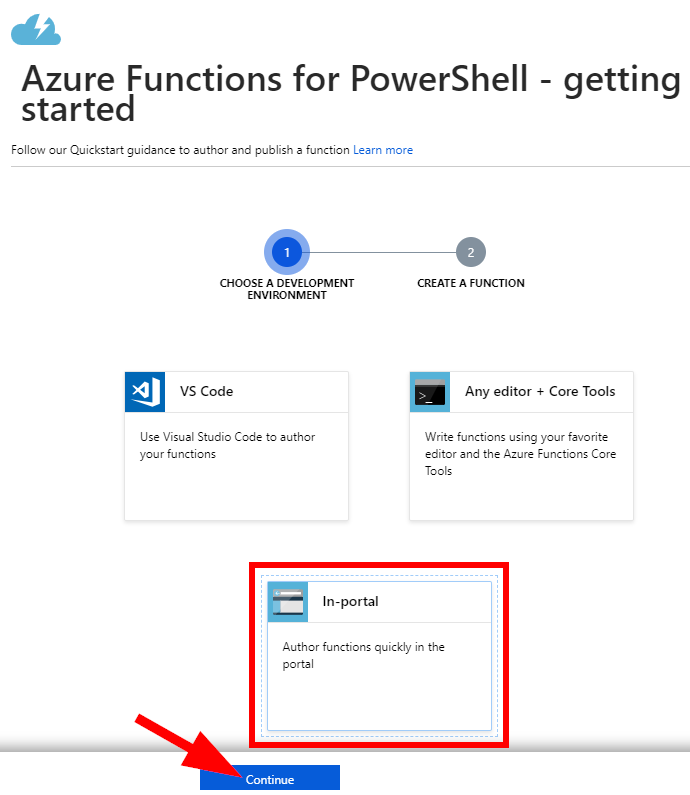Go to the step 2 gray circle
The width and height of the screenshot is (690, 795).
(x=471, y=252)
